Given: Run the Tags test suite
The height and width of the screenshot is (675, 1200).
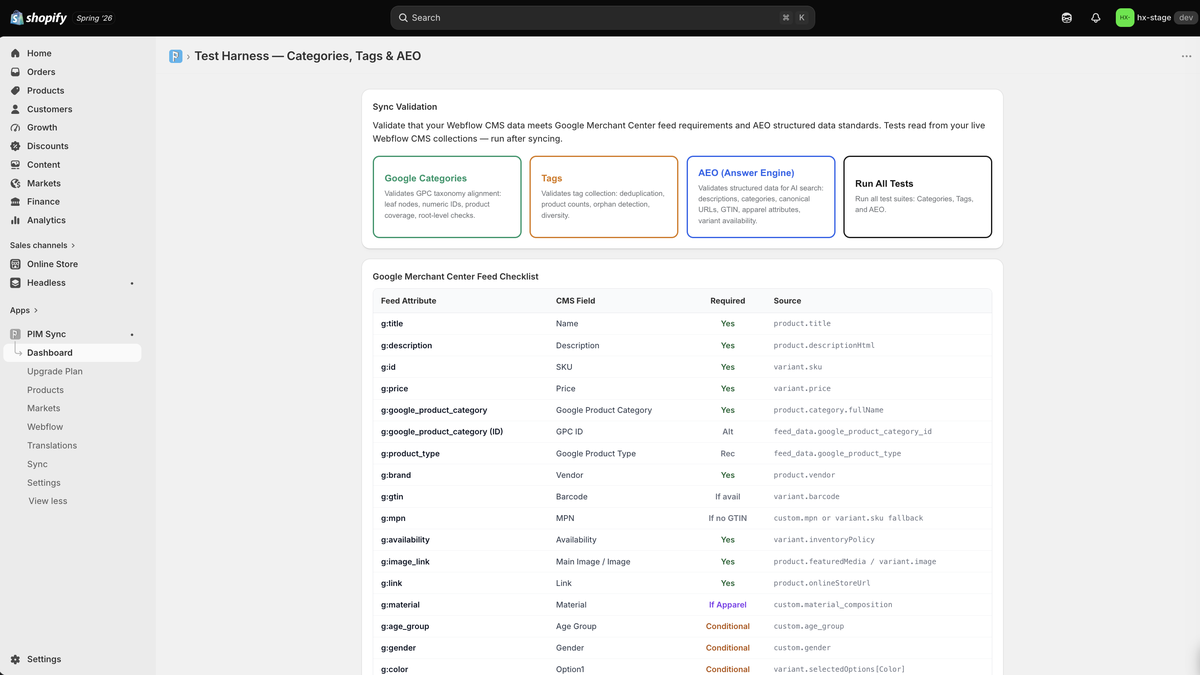Looking at the screenshot, I should (604, 197).
